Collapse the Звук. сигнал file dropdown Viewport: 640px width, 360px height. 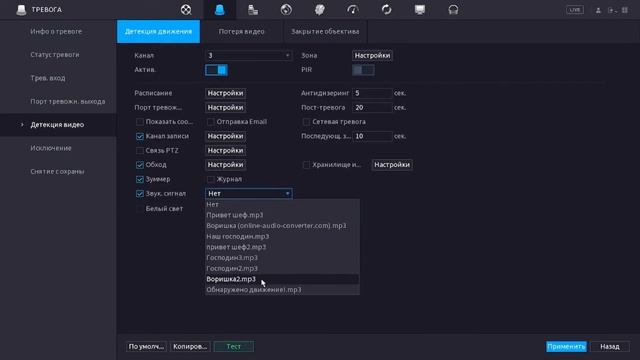(249, 193)
